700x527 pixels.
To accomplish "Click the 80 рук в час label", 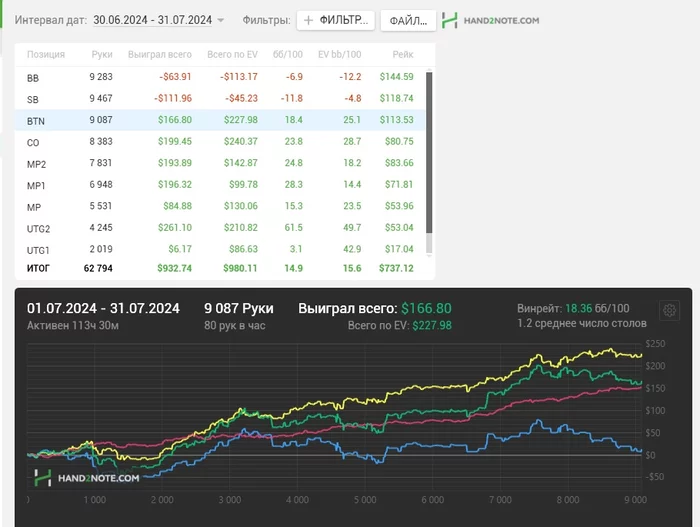I will (x=234, y=326).
